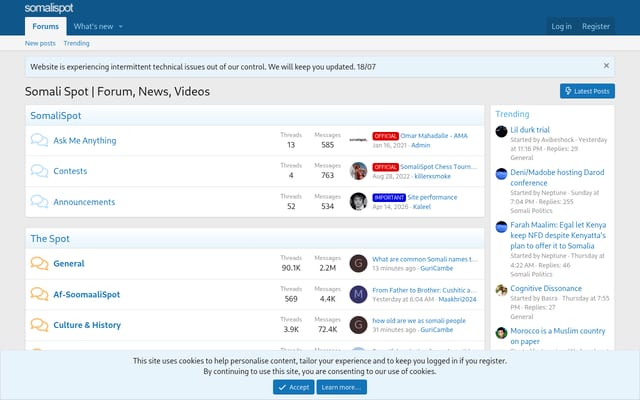Click GuriCambe username in General row
The height and width of the screenshot is (400, 640).
click(436, 268)
